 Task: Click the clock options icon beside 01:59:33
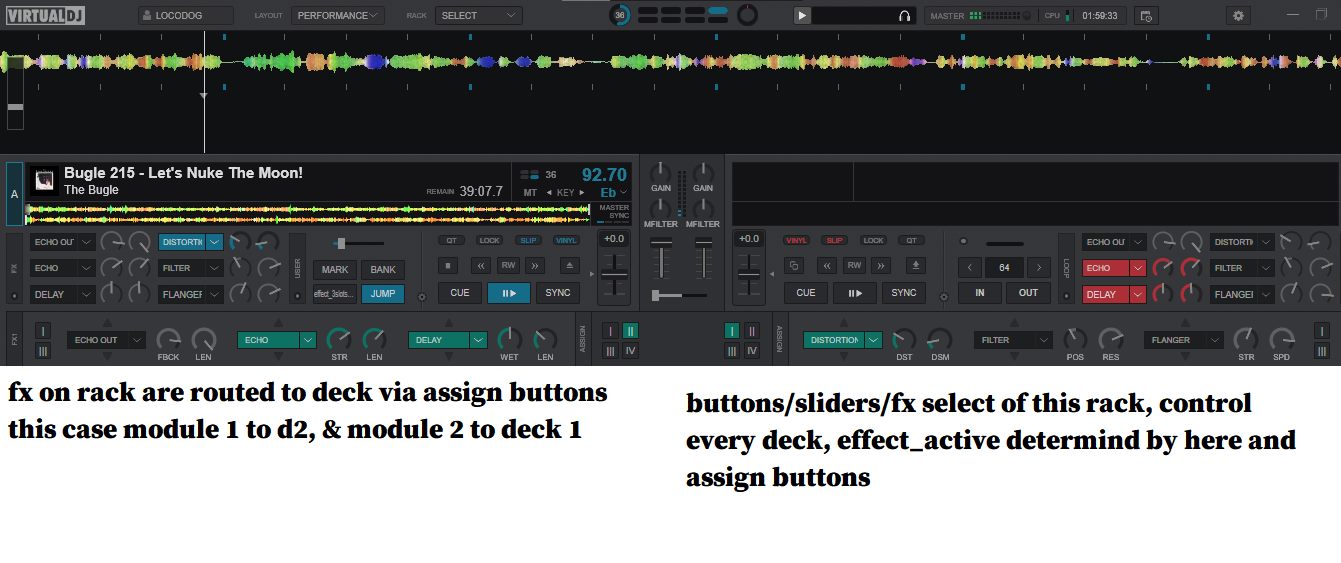click(1146, 15)
